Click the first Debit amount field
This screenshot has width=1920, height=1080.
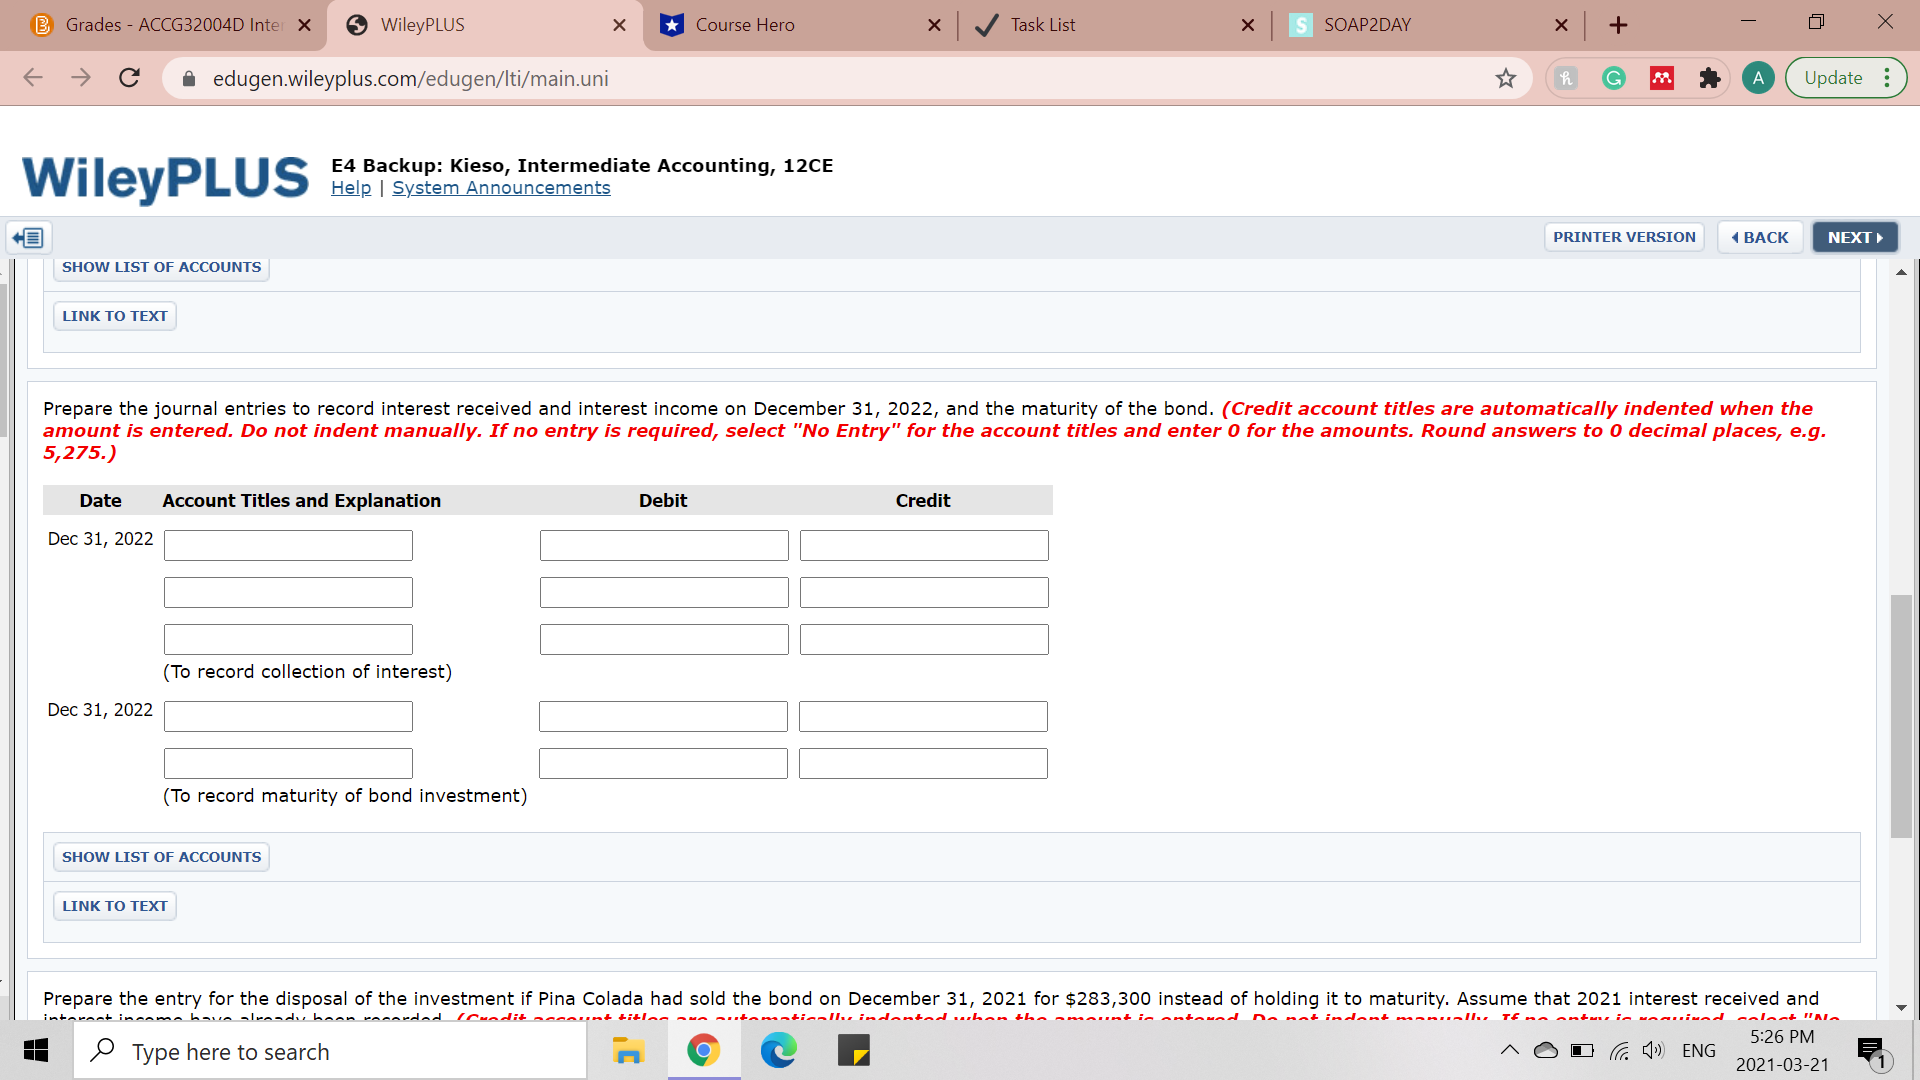663,545
